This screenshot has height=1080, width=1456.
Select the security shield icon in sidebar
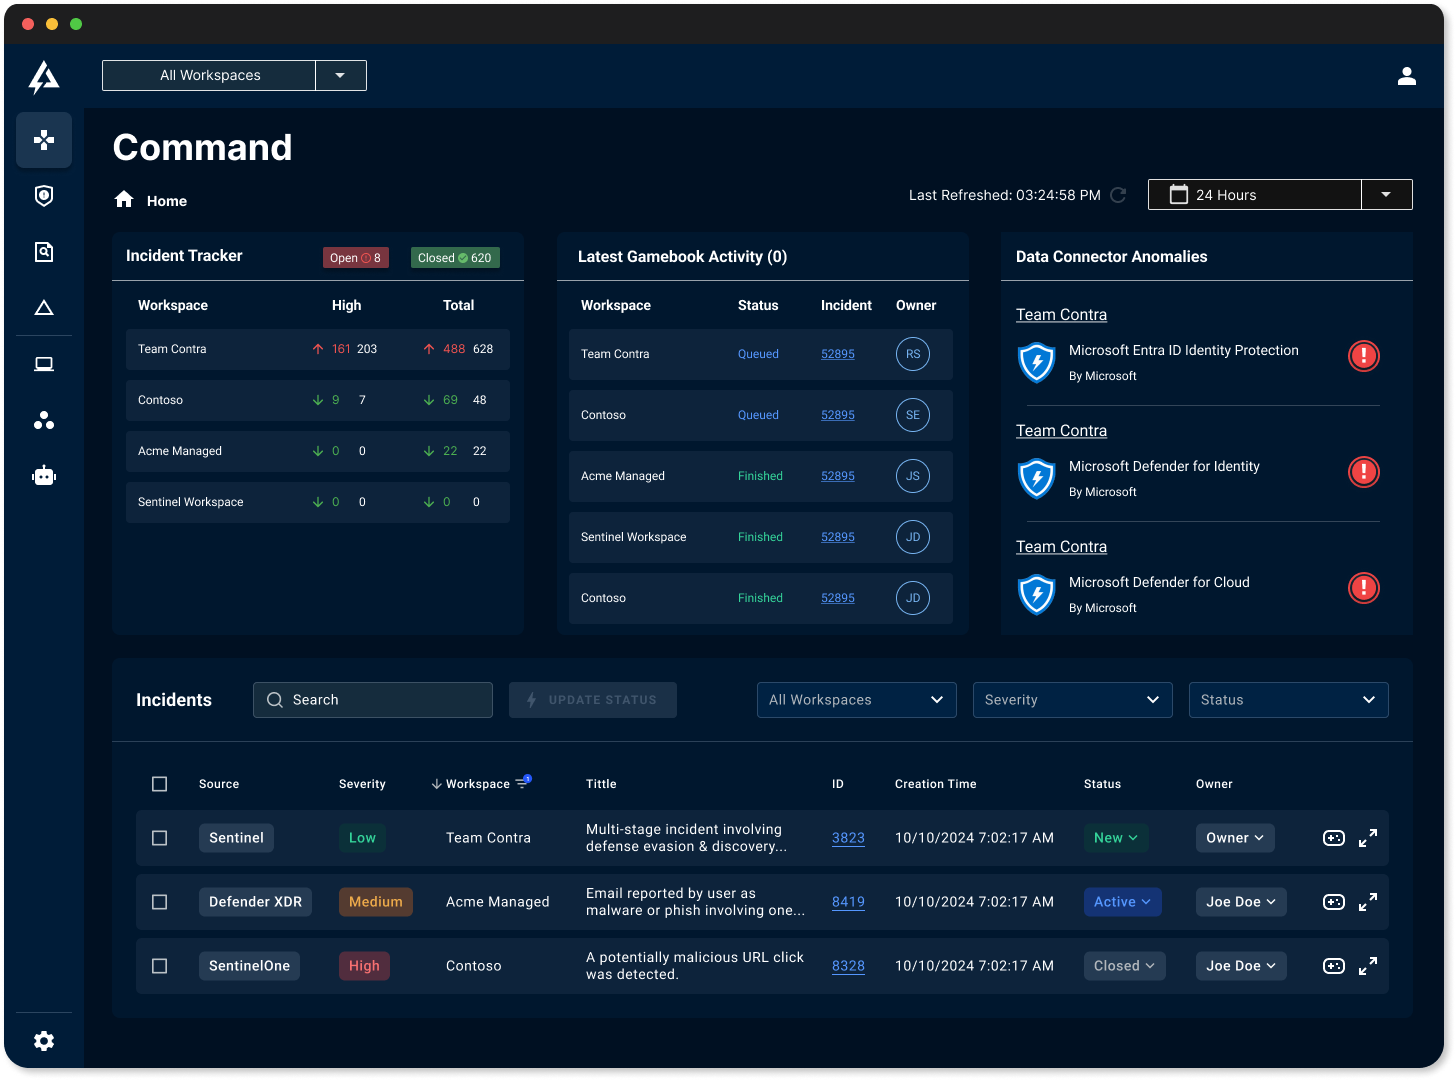click(44, 196)
